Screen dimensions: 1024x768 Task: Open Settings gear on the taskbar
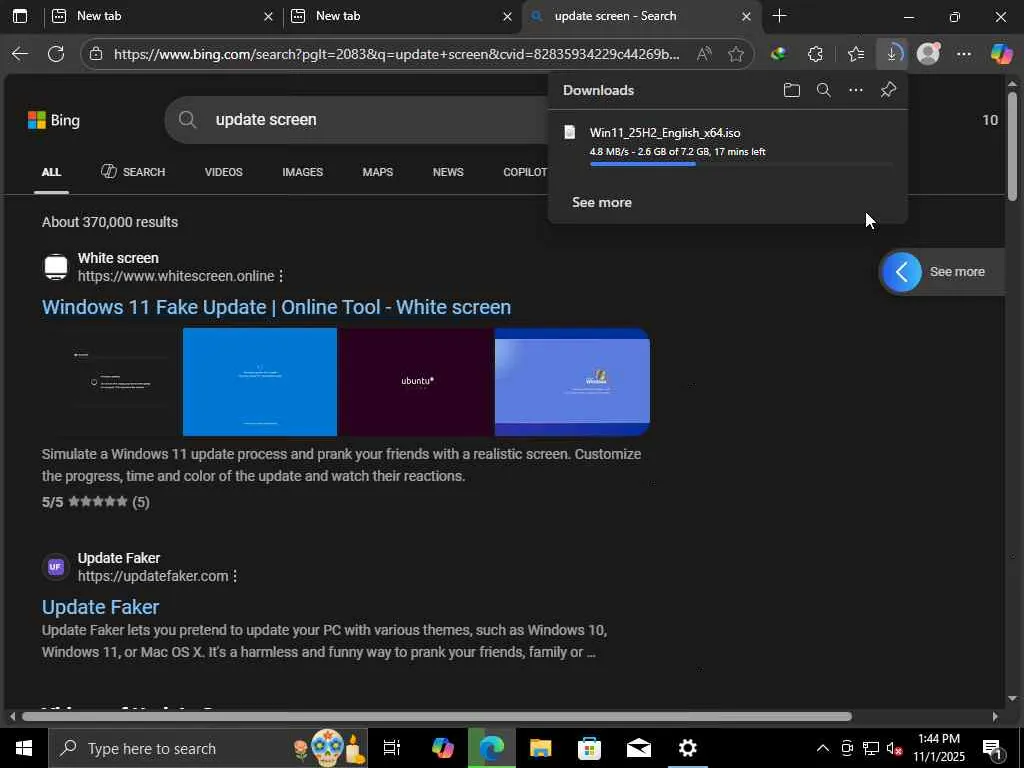tap(688, 748)
